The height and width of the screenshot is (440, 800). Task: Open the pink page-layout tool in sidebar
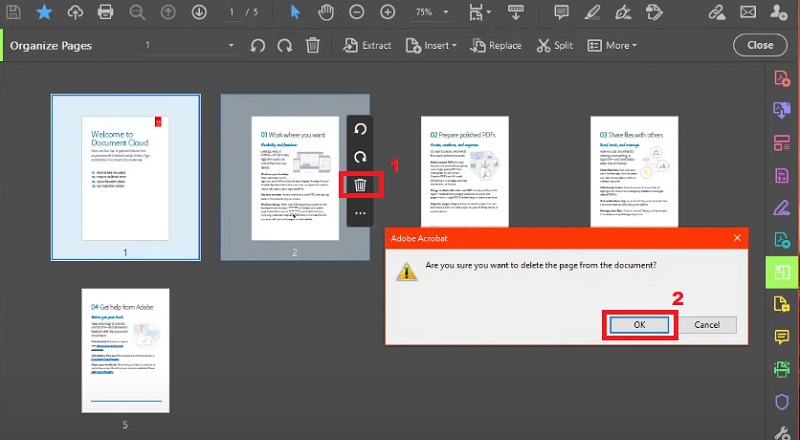coord(782,142)
